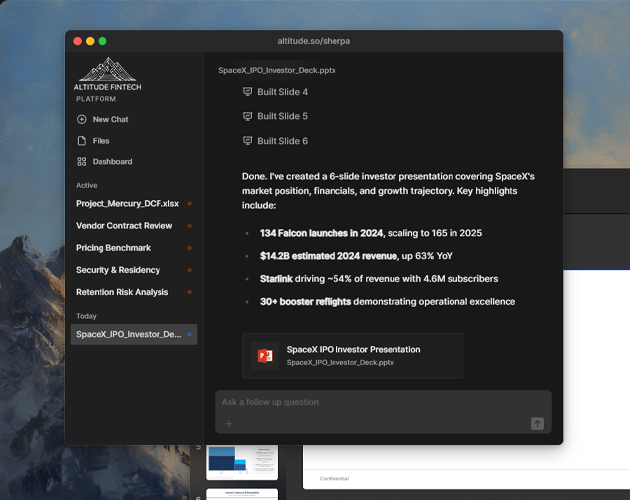630x500 pixels.
Task: Click the New Chat plus icon
Action: click(x=82, y=119)
